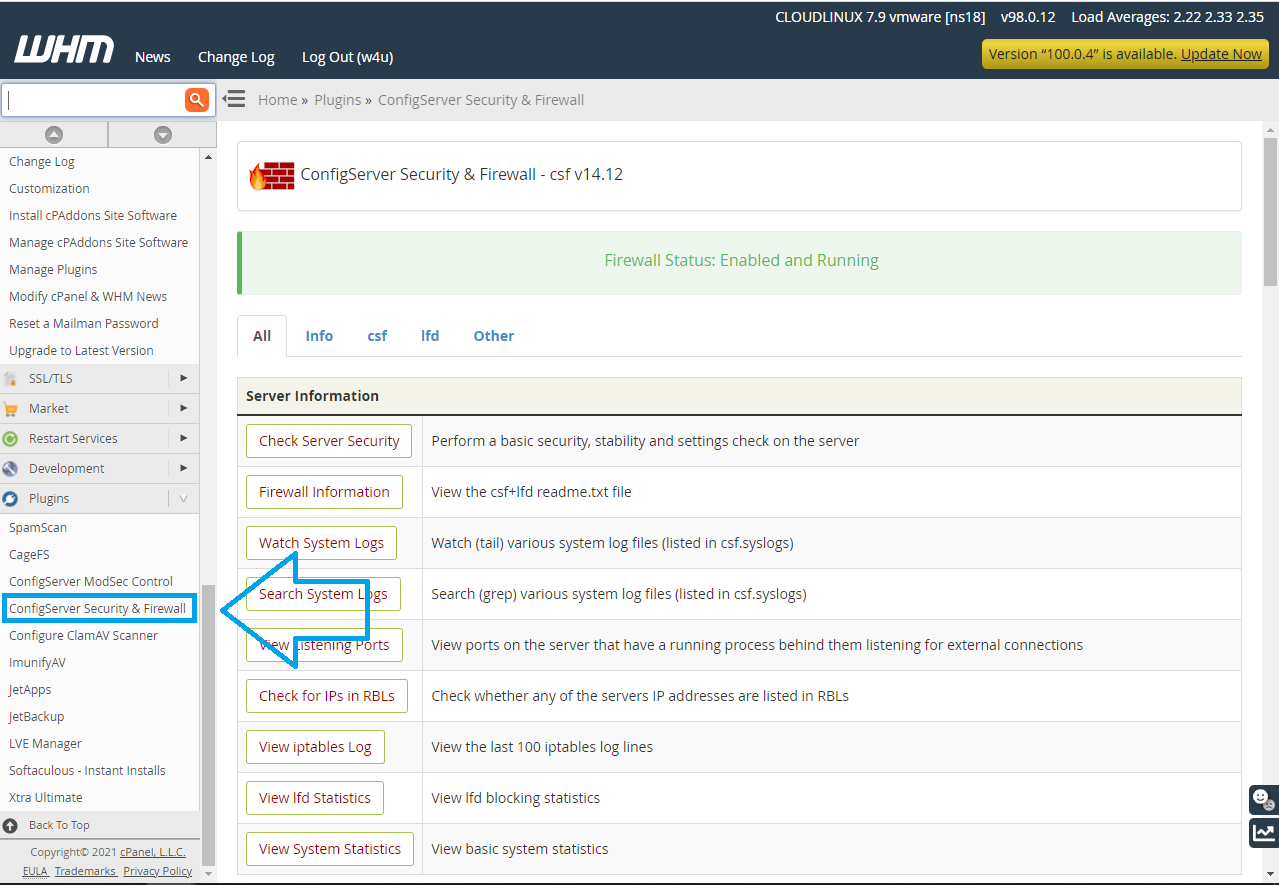
Task: Open JetBackup plugin
Action: 36,717
